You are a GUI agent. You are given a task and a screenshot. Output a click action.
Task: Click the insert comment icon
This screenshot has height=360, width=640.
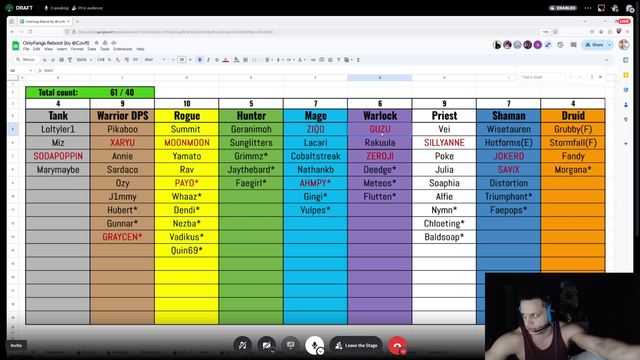point(322,60)
